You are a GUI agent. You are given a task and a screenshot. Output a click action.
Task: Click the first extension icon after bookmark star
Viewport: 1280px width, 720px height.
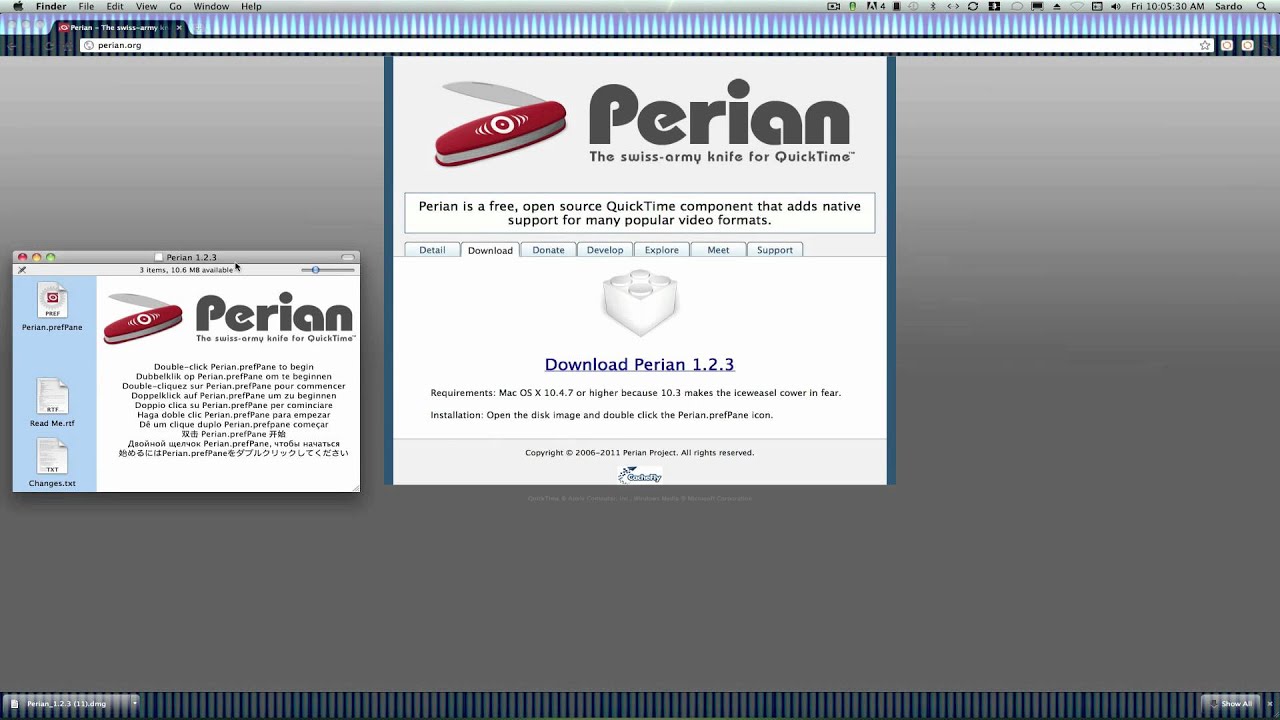click(1227, 45)
